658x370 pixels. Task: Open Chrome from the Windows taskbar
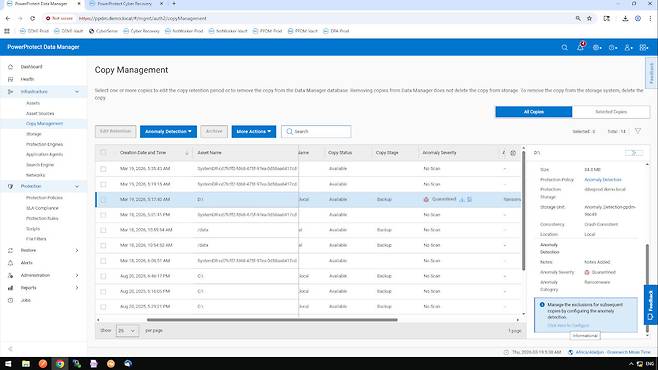coord(60,364)
